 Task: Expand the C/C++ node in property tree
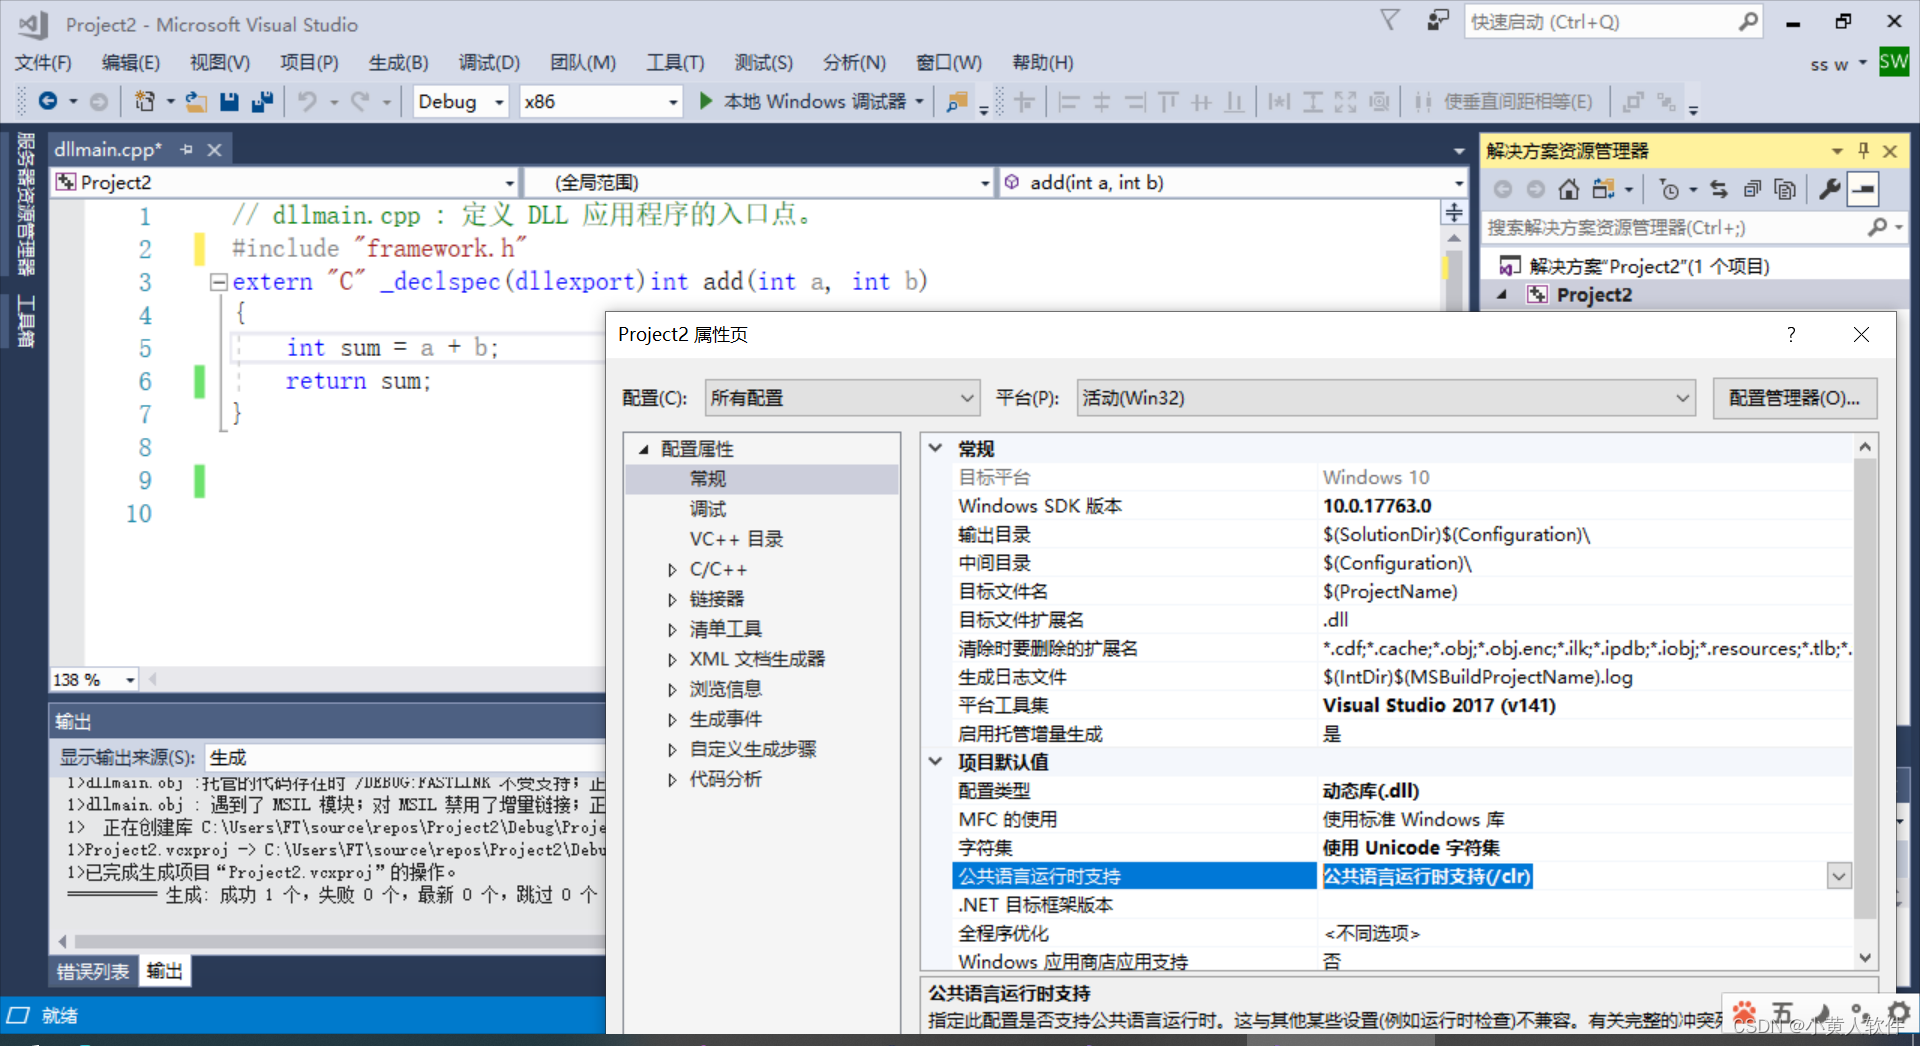coord(672,570)
